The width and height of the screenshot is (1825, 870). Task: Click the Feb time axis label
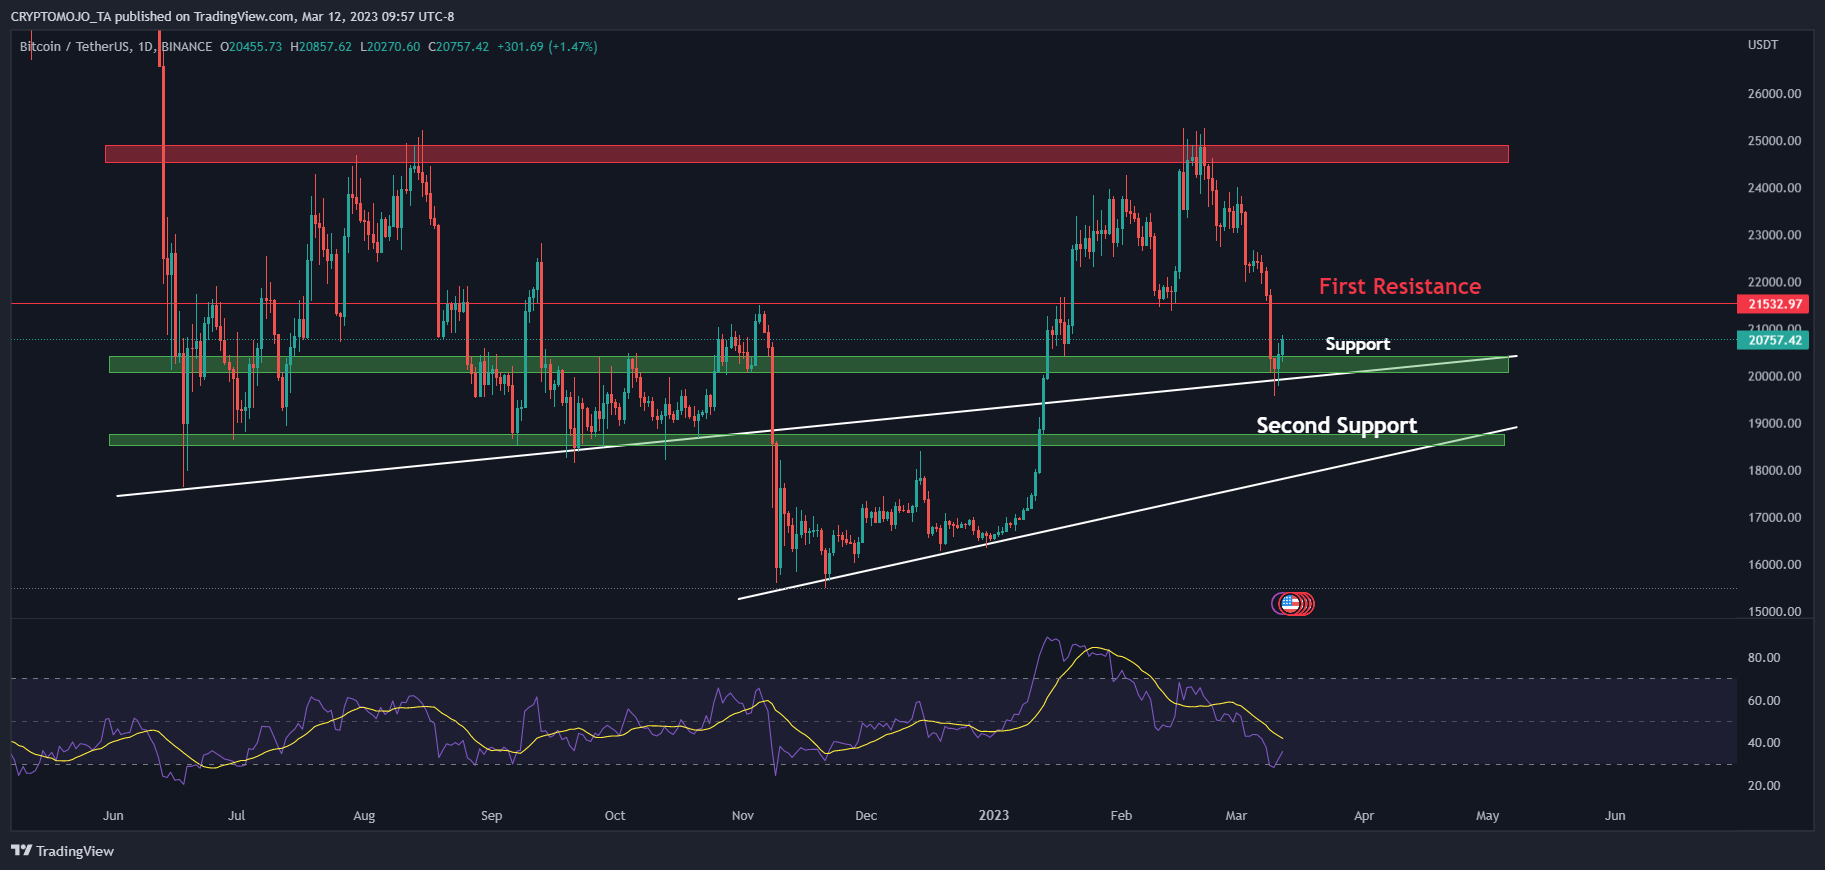pyautogui.click(x=1121, y=816)
